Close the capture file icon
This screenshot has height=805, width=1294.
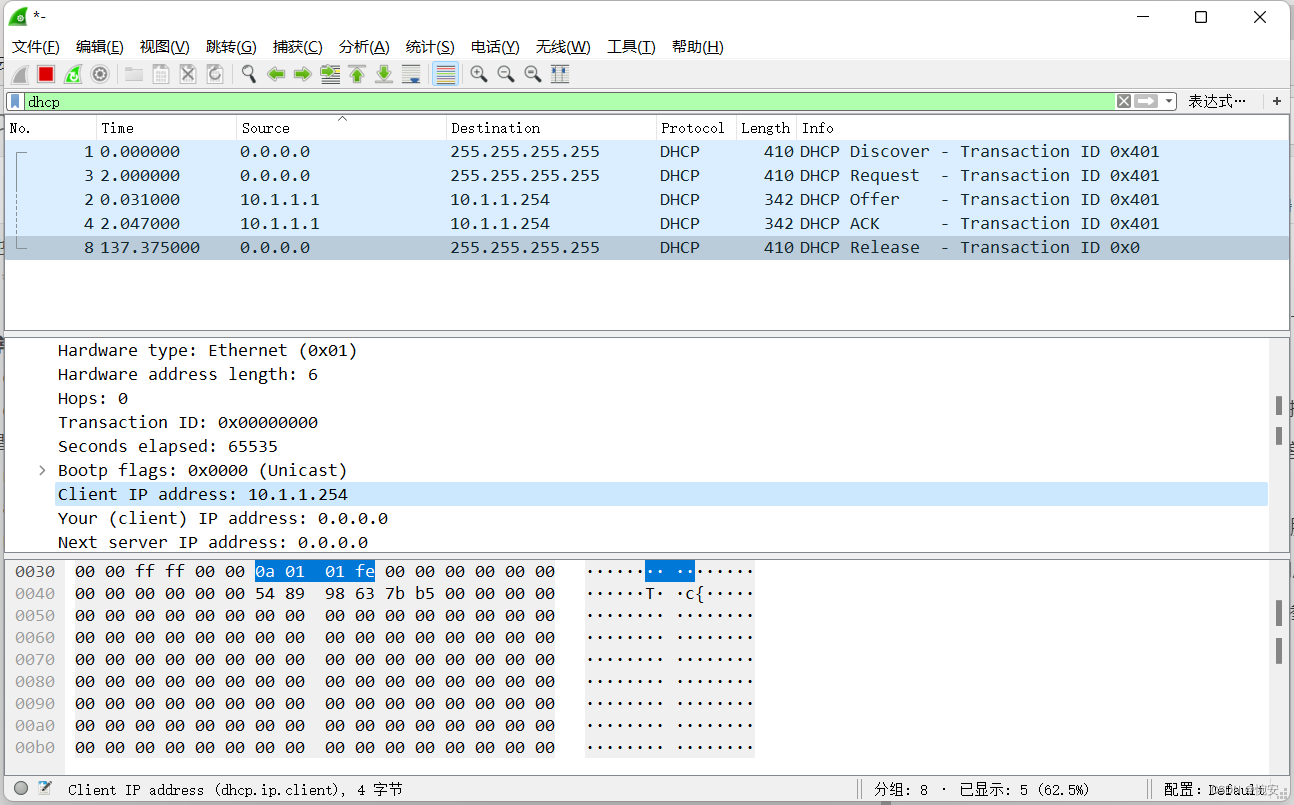187,74
